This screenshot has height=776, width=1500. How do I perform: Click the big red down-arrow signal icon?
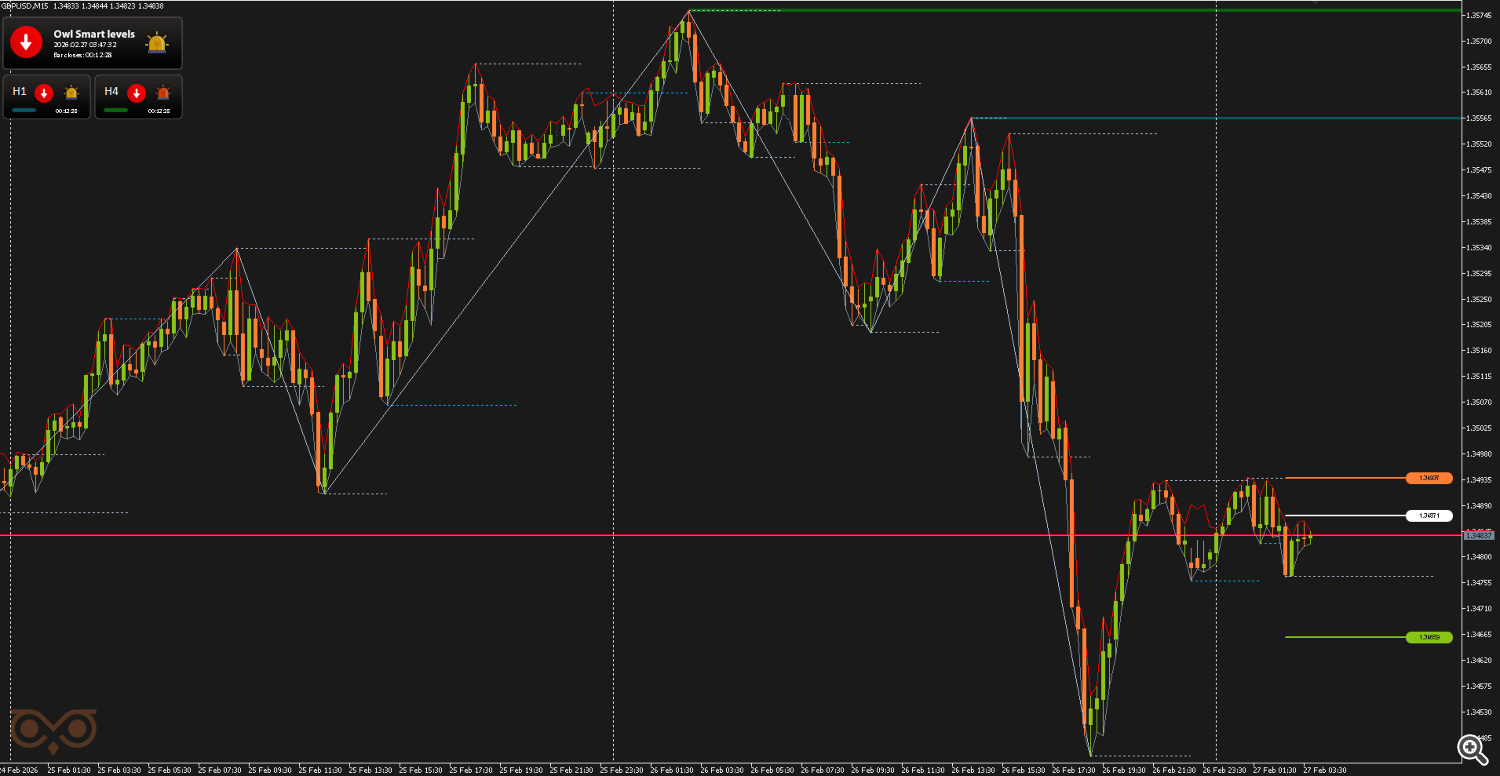(26, 42)
